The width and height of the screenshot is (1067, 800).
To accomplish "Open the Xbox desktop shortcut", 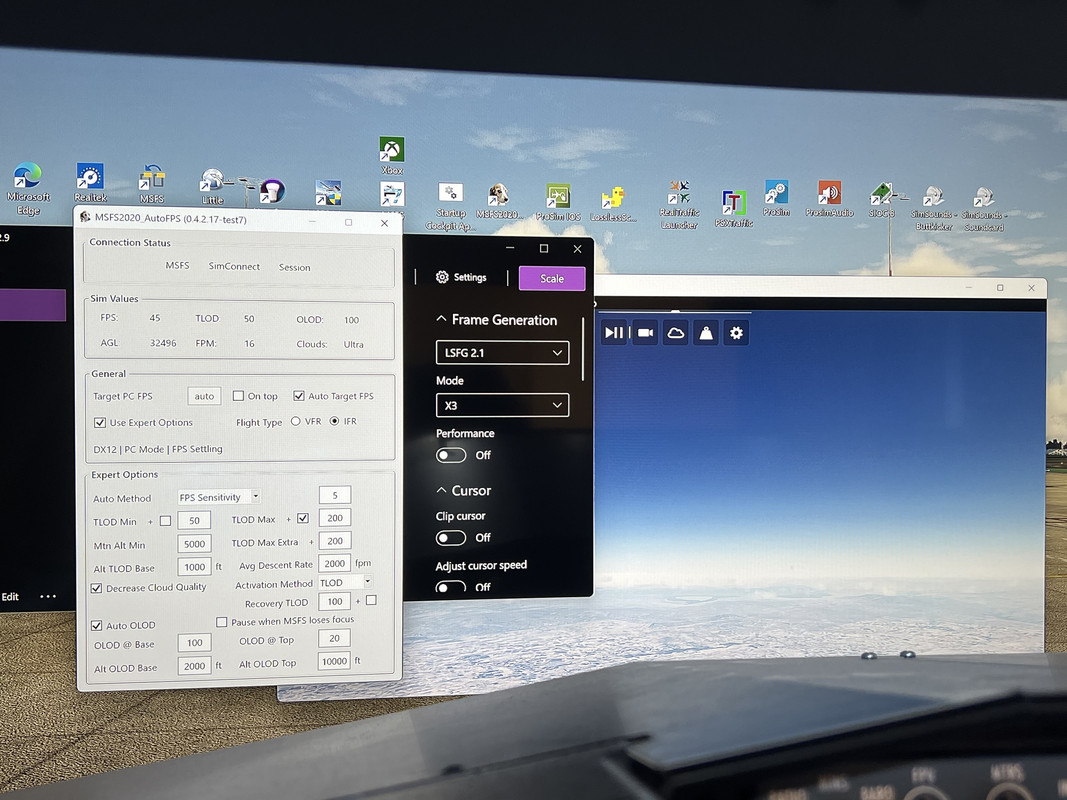I will point(392,156).
